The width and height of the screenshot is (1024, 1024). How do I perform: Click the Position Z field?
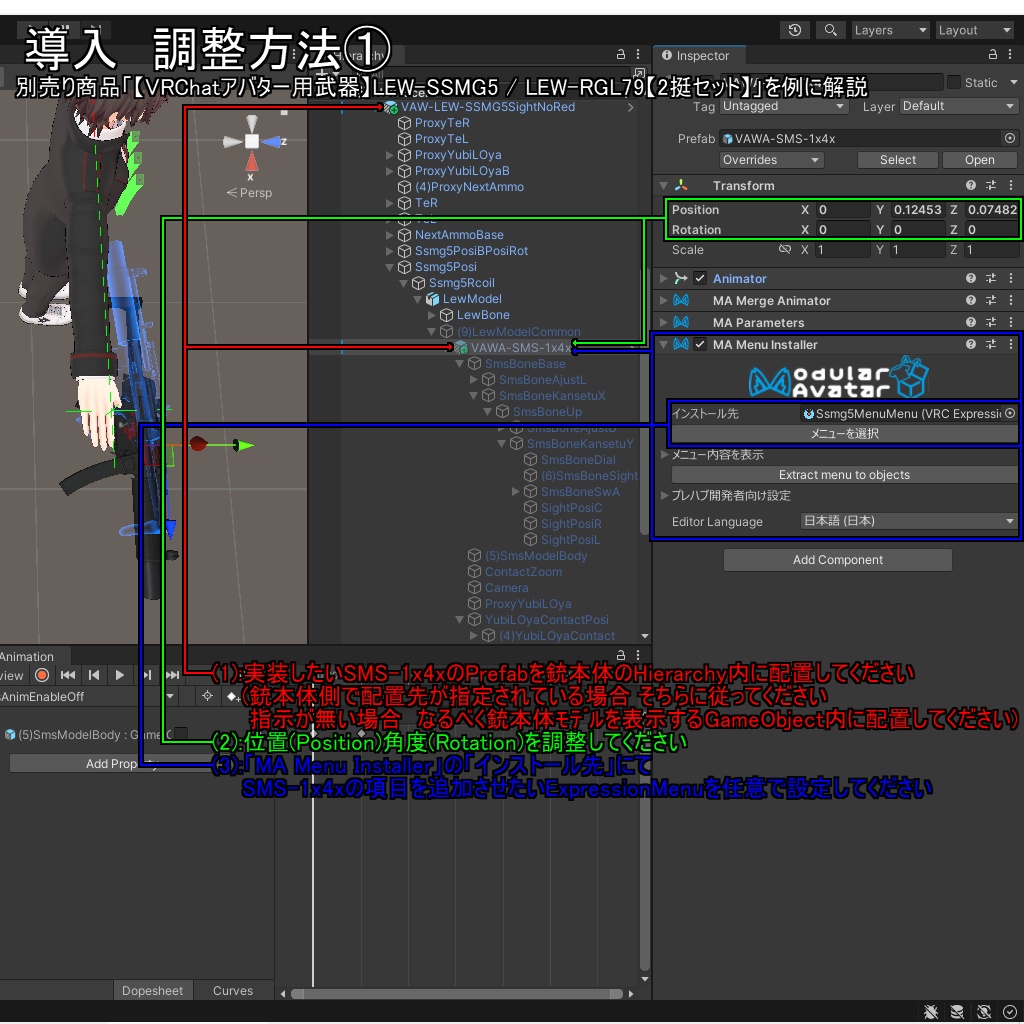coord(991,210)
